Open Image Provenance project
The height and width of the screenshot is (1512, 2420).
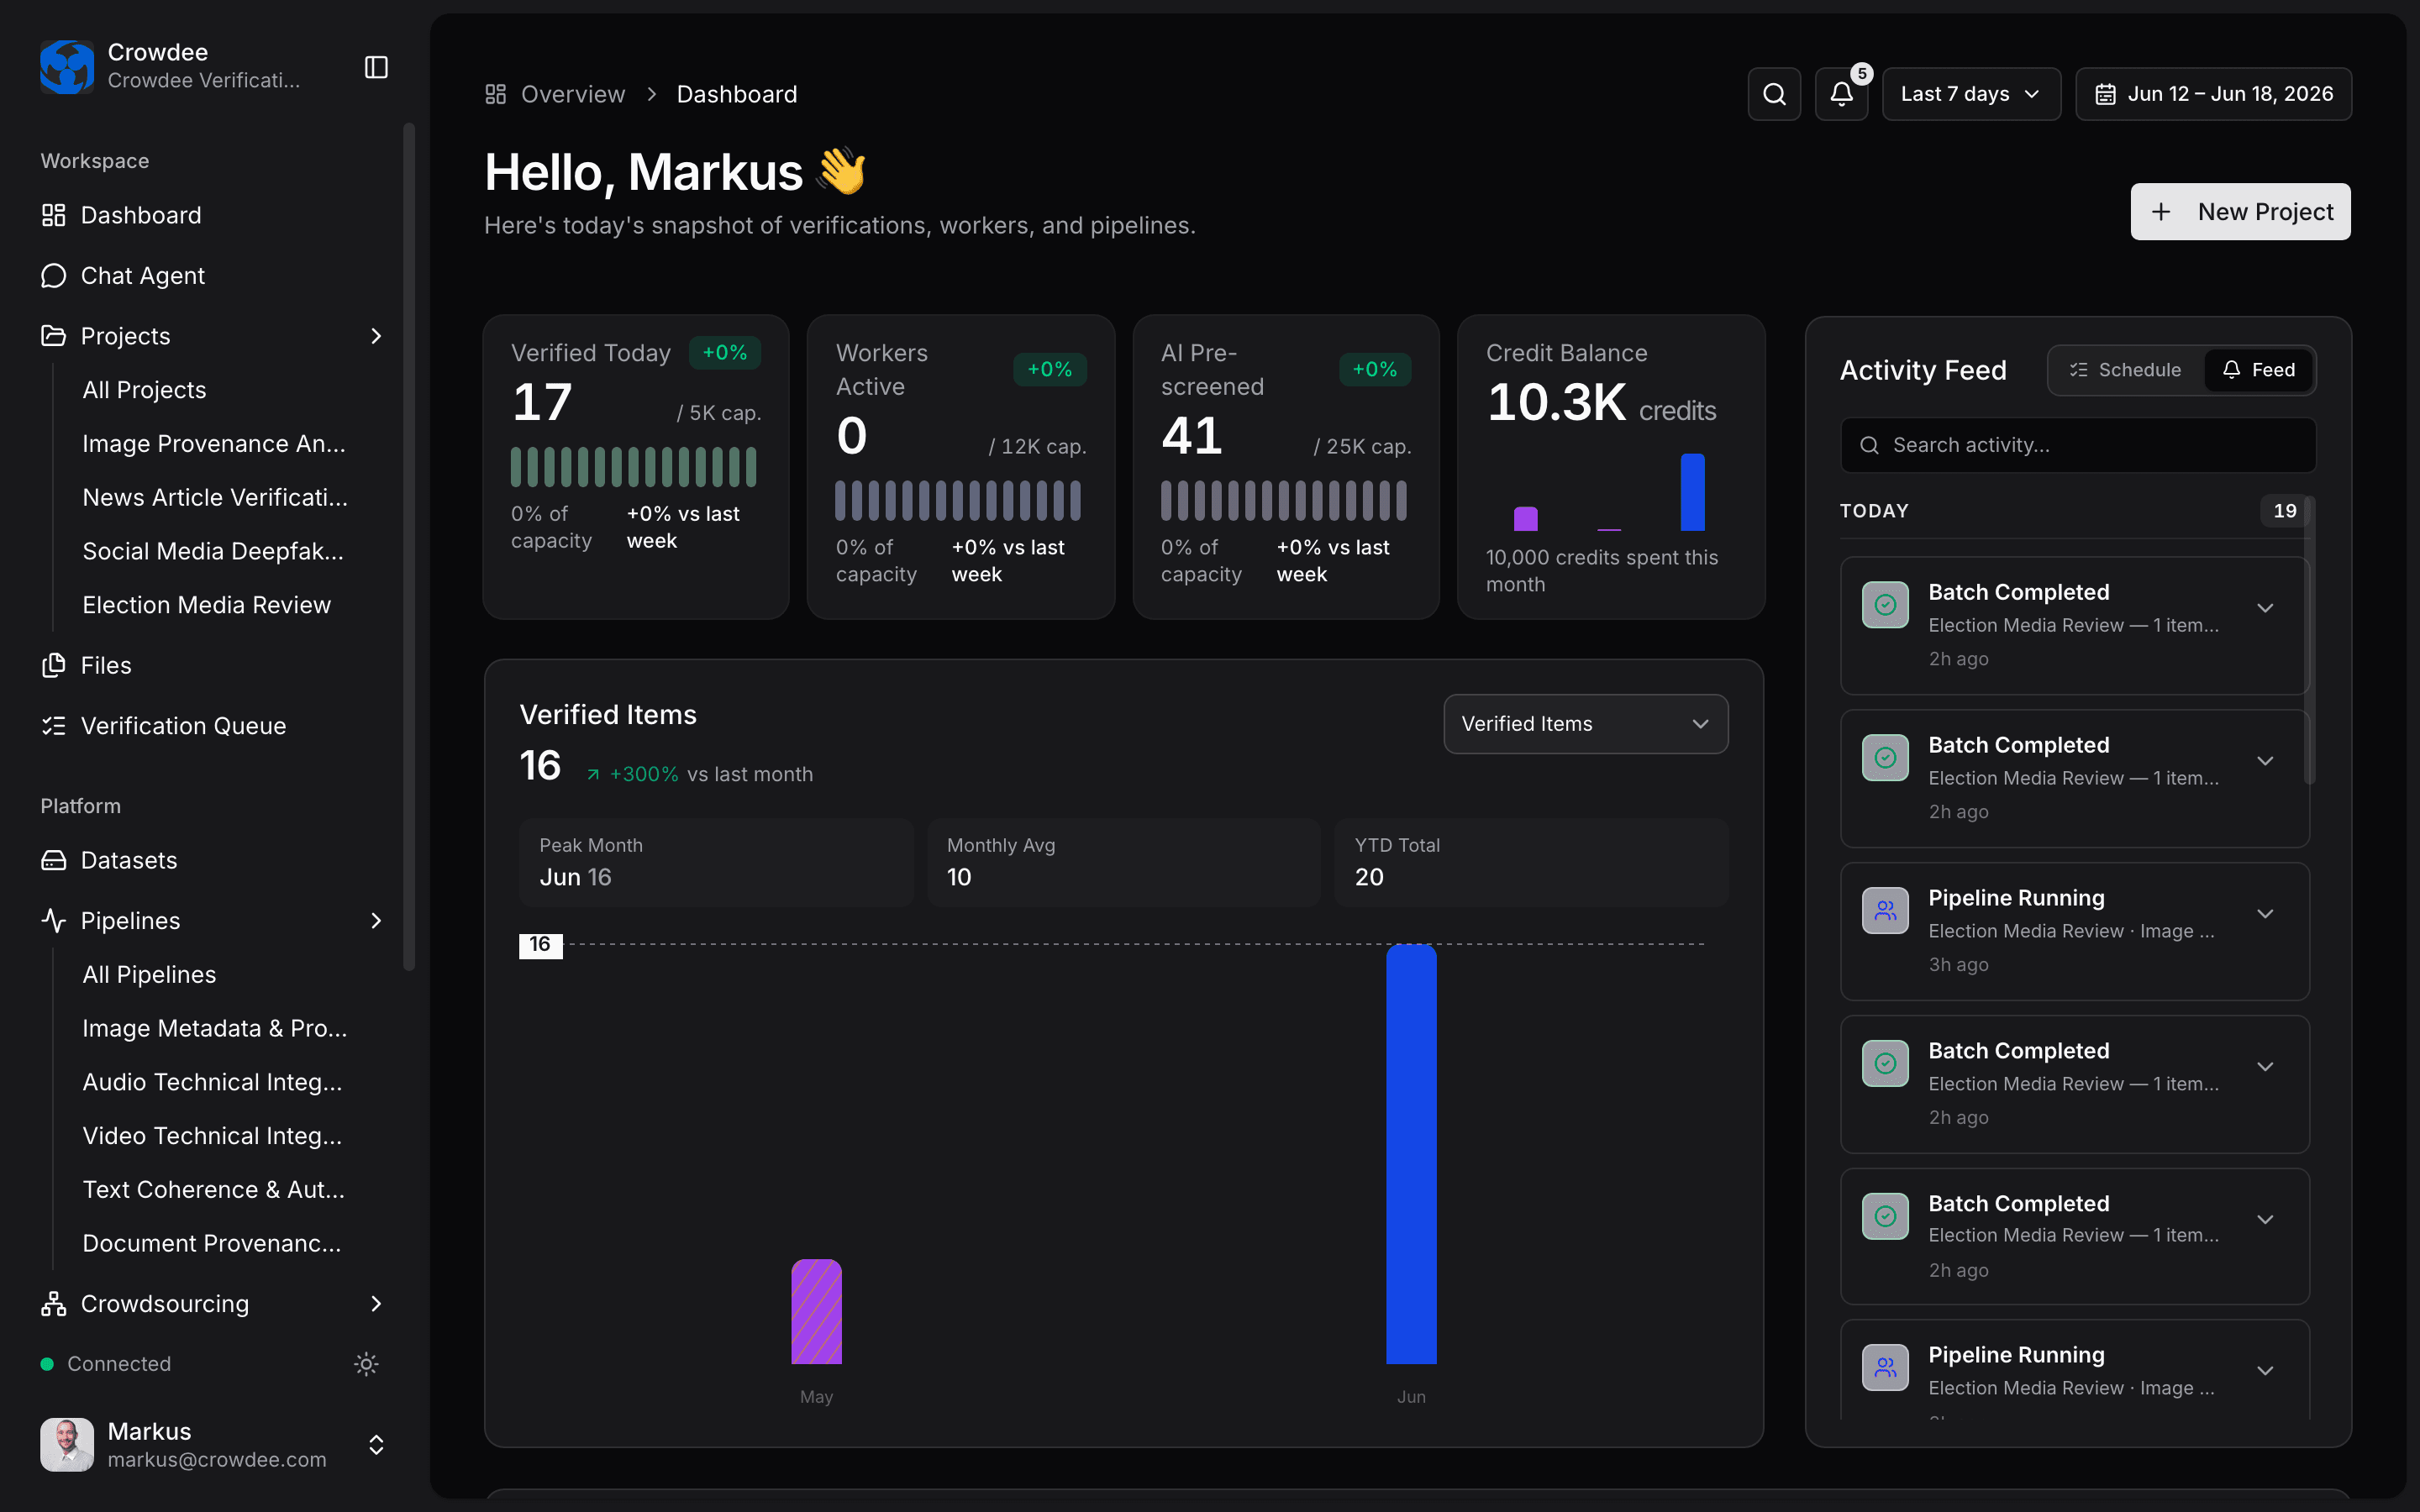point(214,444)
